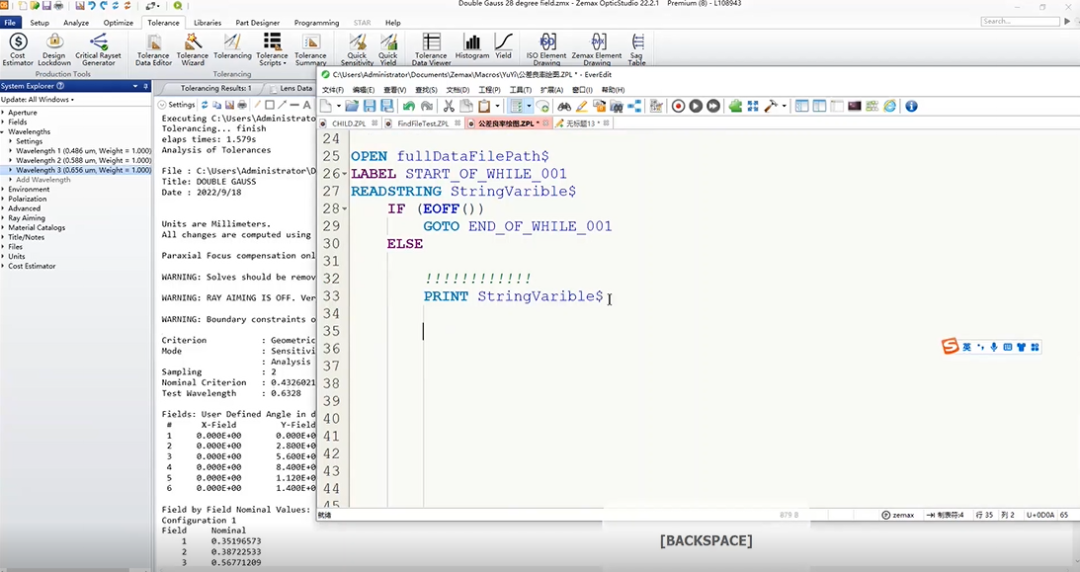Viewport: 1080px width, 572px height.
Task: Select the Ray Aiming tree item
Action: [26, 218]
